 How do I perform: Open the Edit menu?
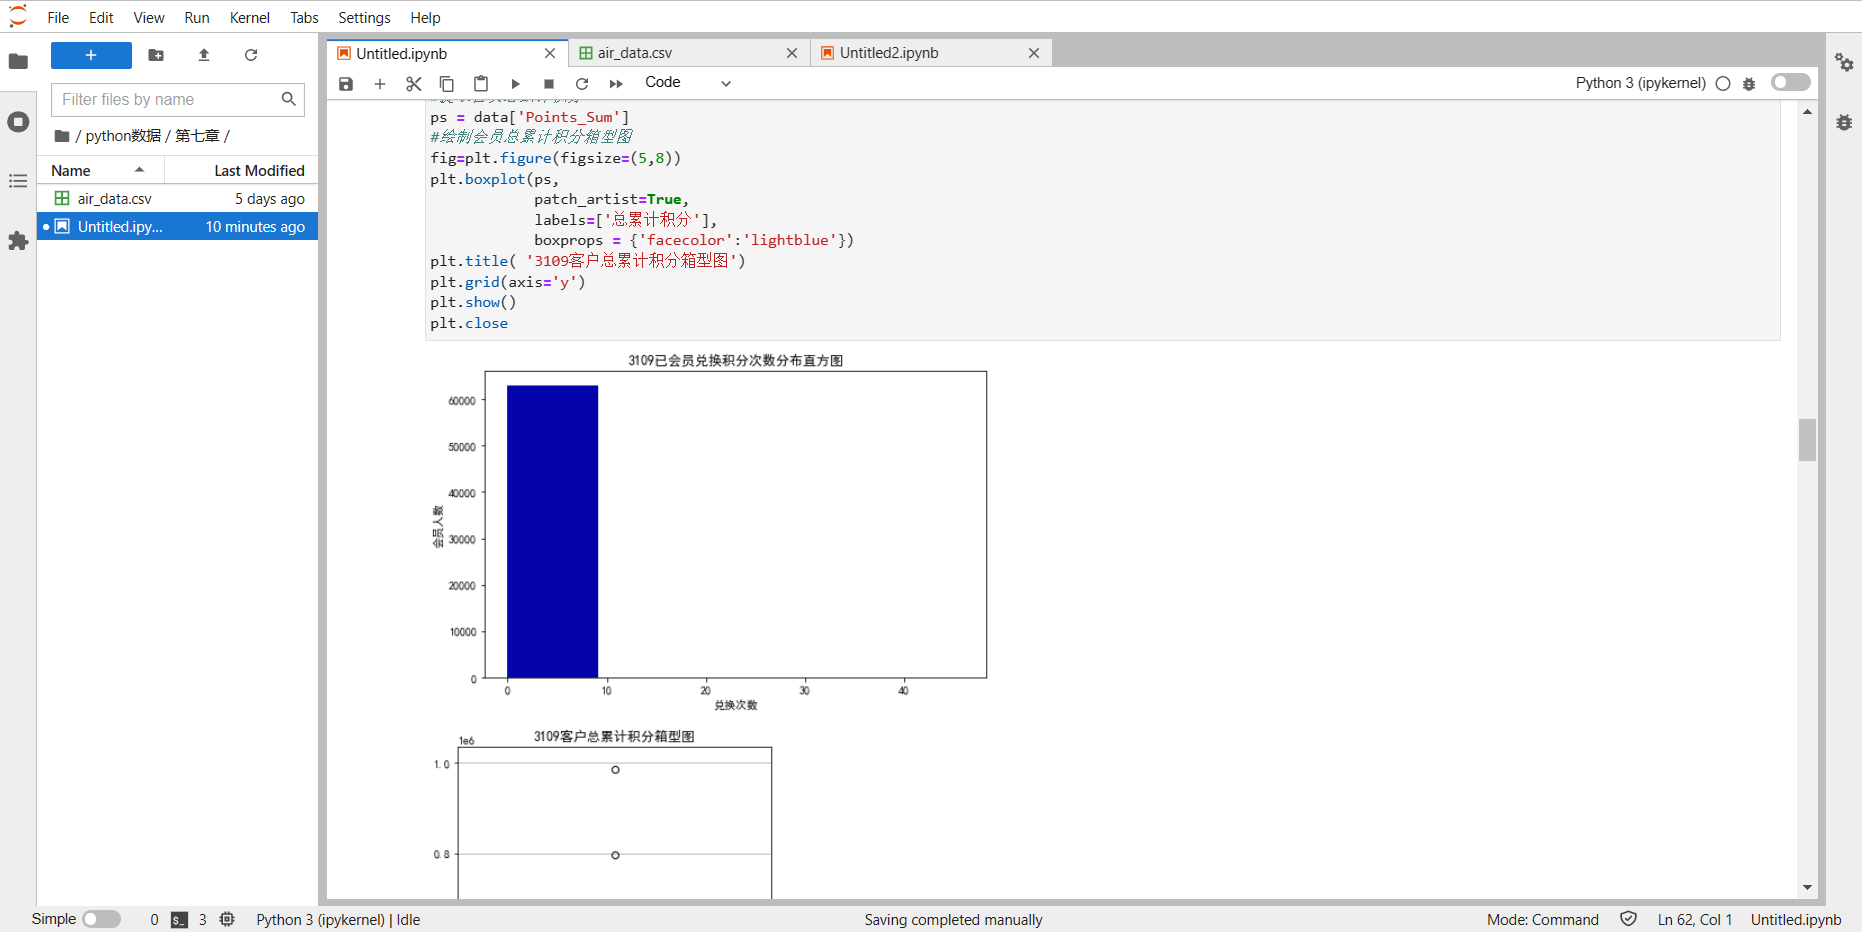tap(101, 17)
